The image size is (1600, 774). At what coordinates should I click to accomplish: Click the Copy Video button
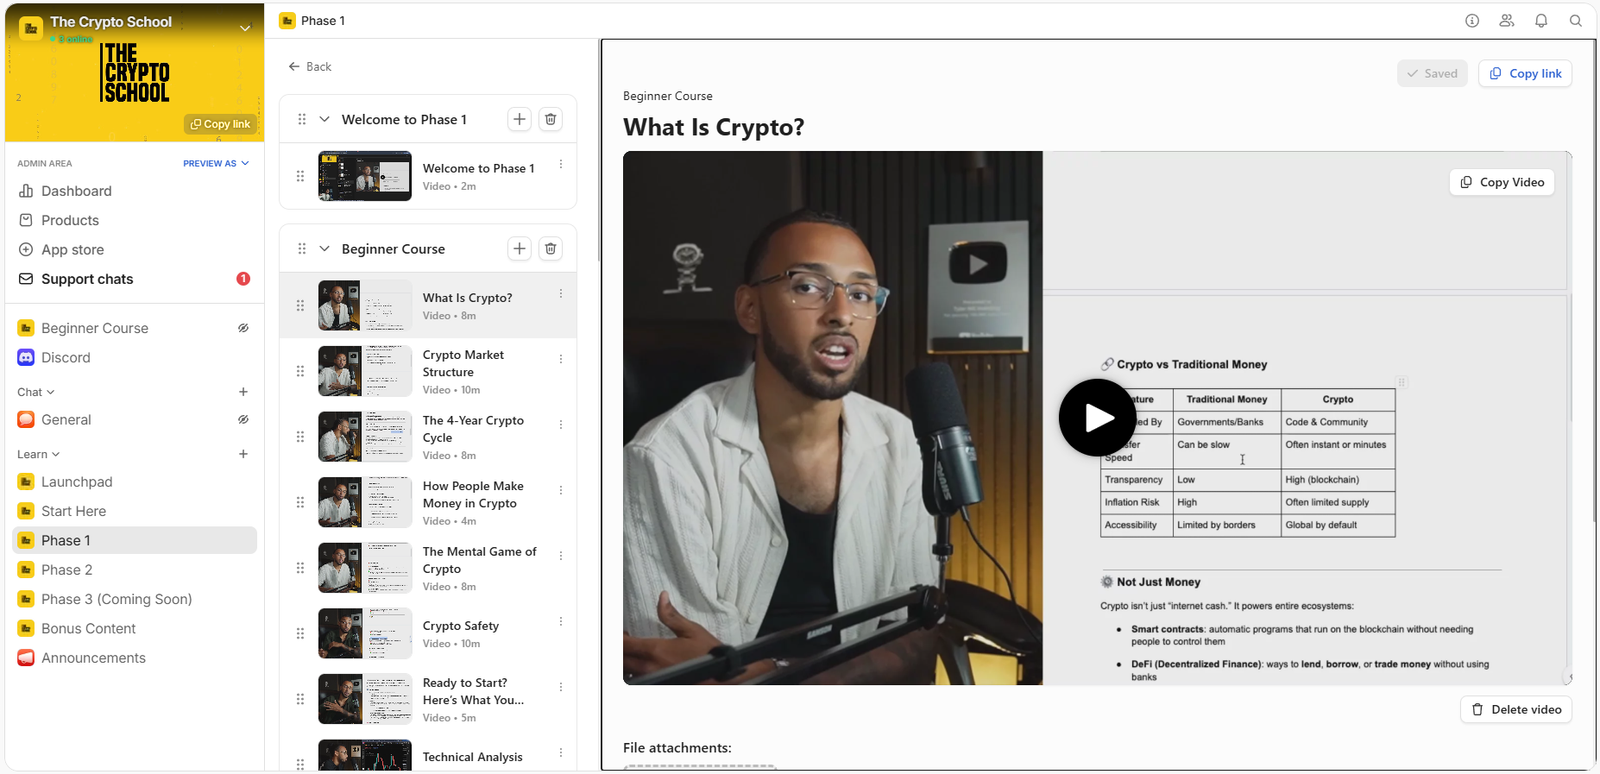[x=1501, y=182]
